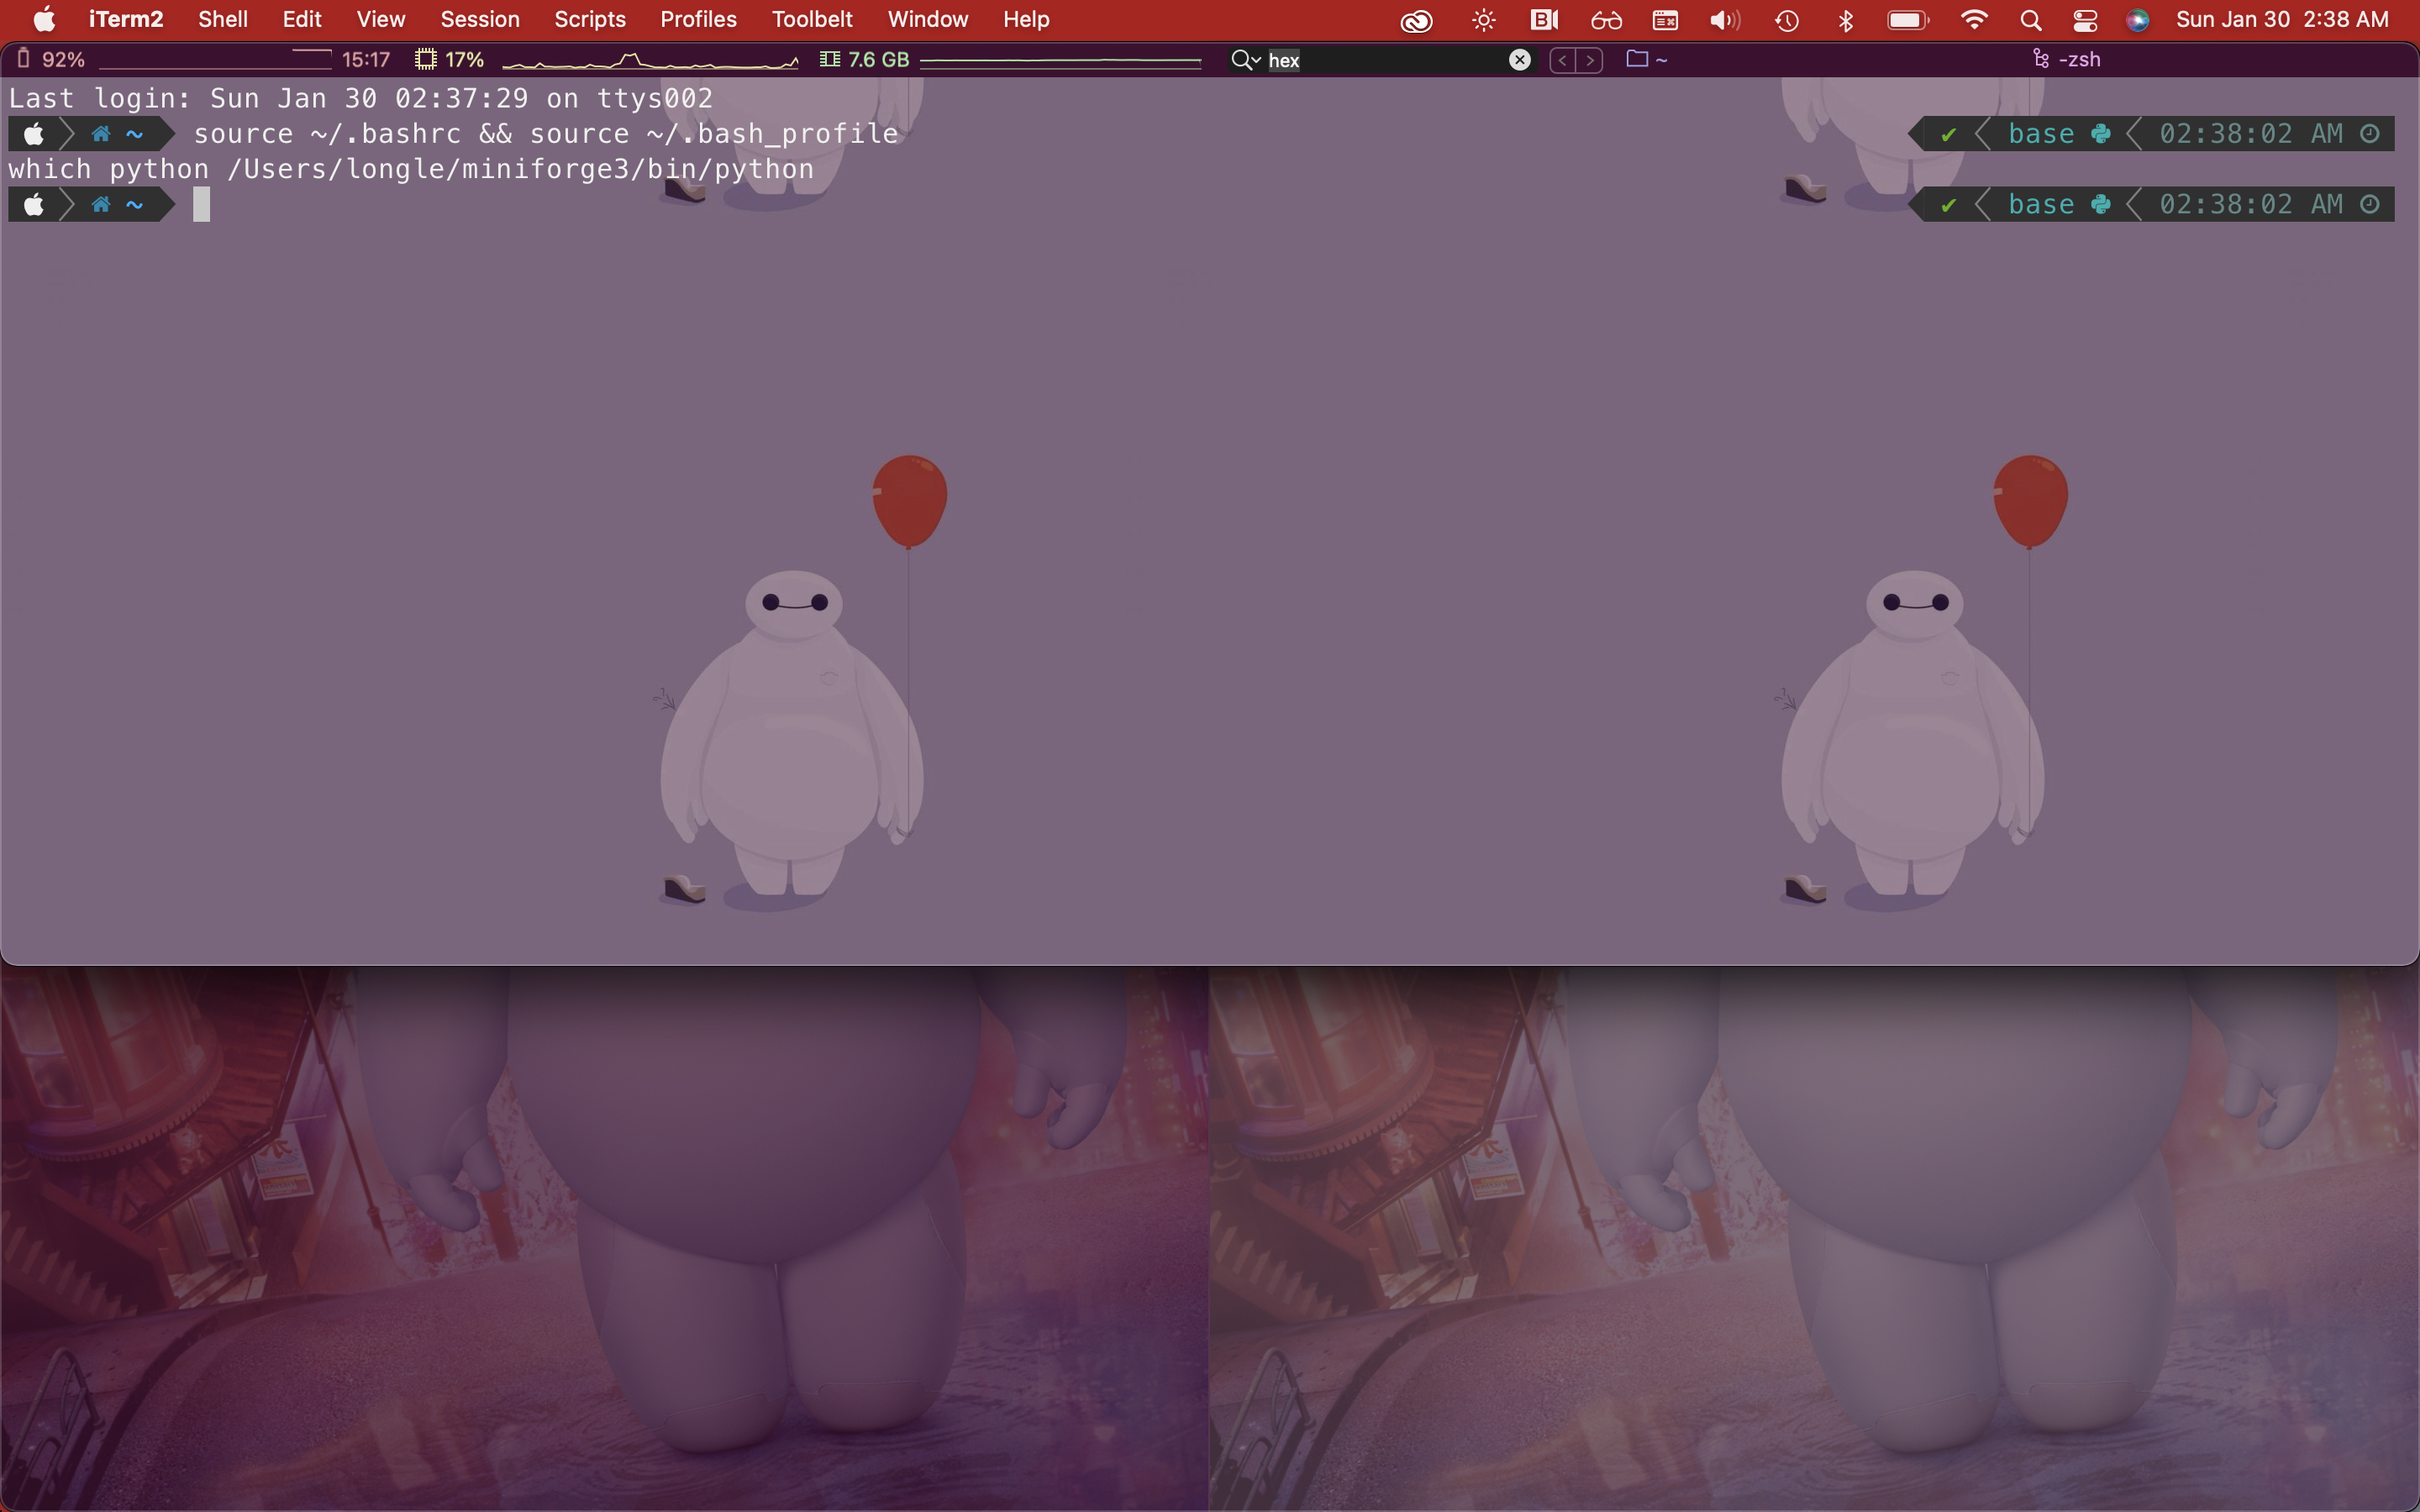Open the Profiles menu

tap(698, 19)
